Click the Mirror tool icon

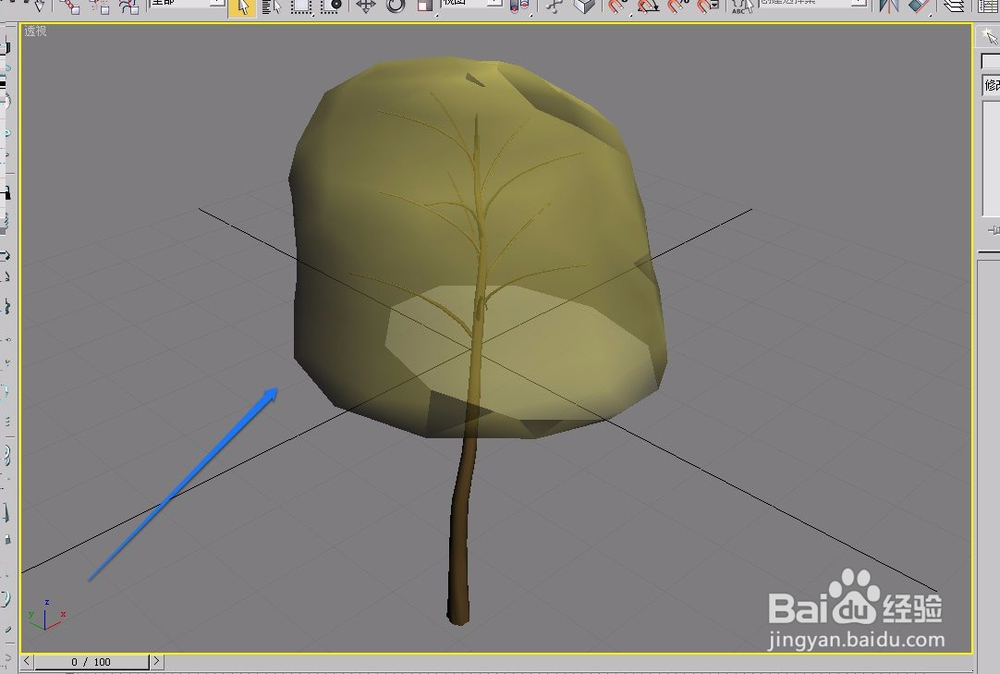[x=888, y=6]
